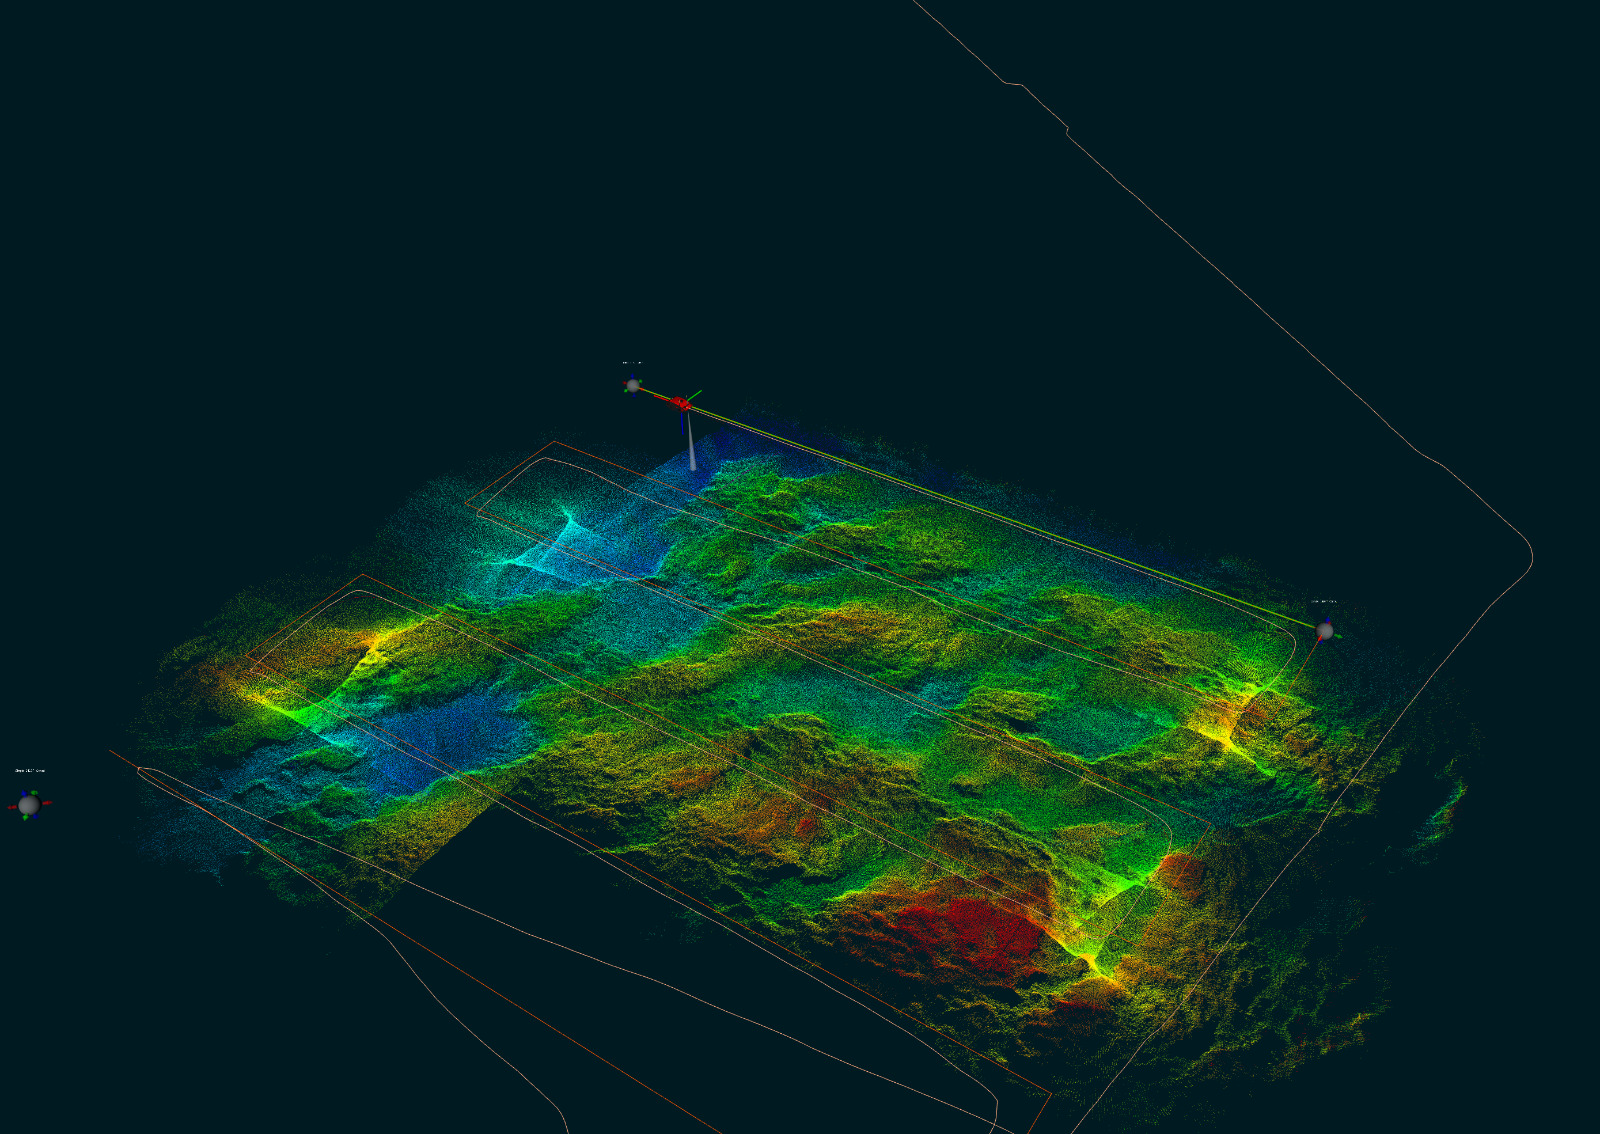Screen dimensions: 1600x1134
Task: Grab the green arrow handle on the yellow-green line's end sphere
Action: tap(1338, 635)
